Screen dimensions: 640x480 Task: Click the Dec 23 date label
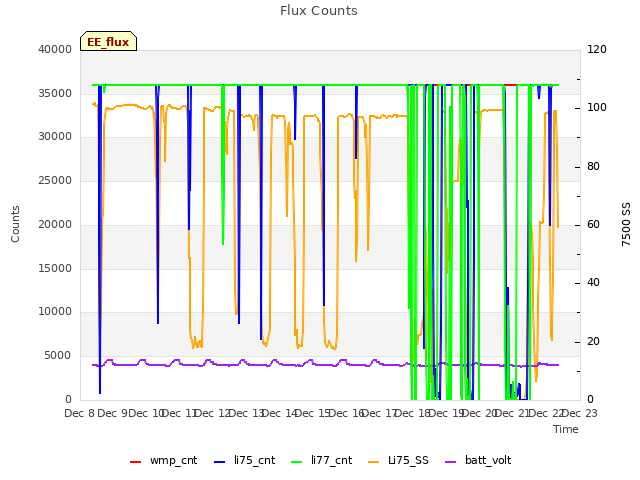tap(580, 413)
